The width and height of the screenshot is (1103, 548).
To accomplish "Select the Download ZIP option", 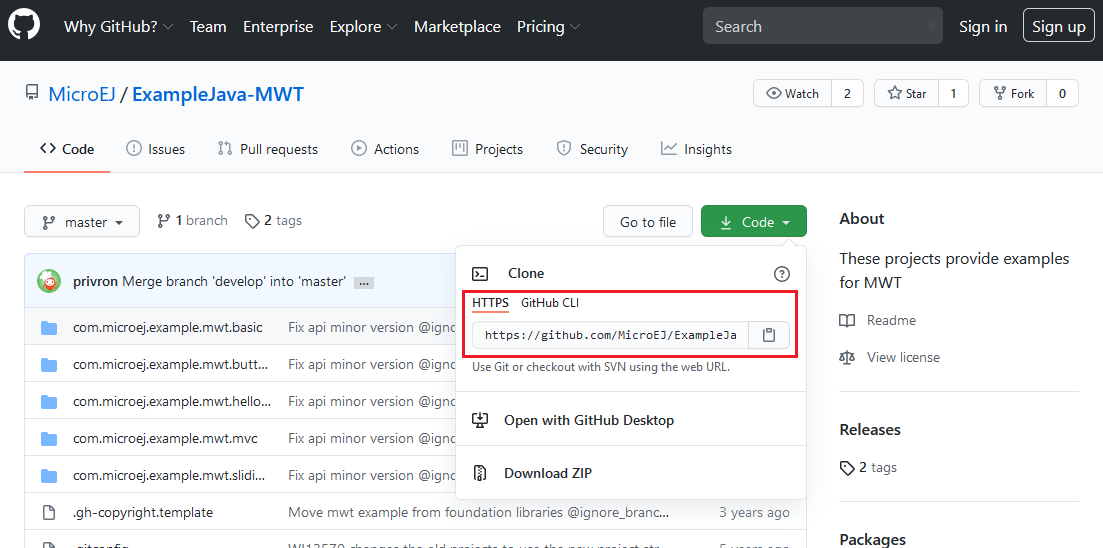I will [x=547, y=473].
